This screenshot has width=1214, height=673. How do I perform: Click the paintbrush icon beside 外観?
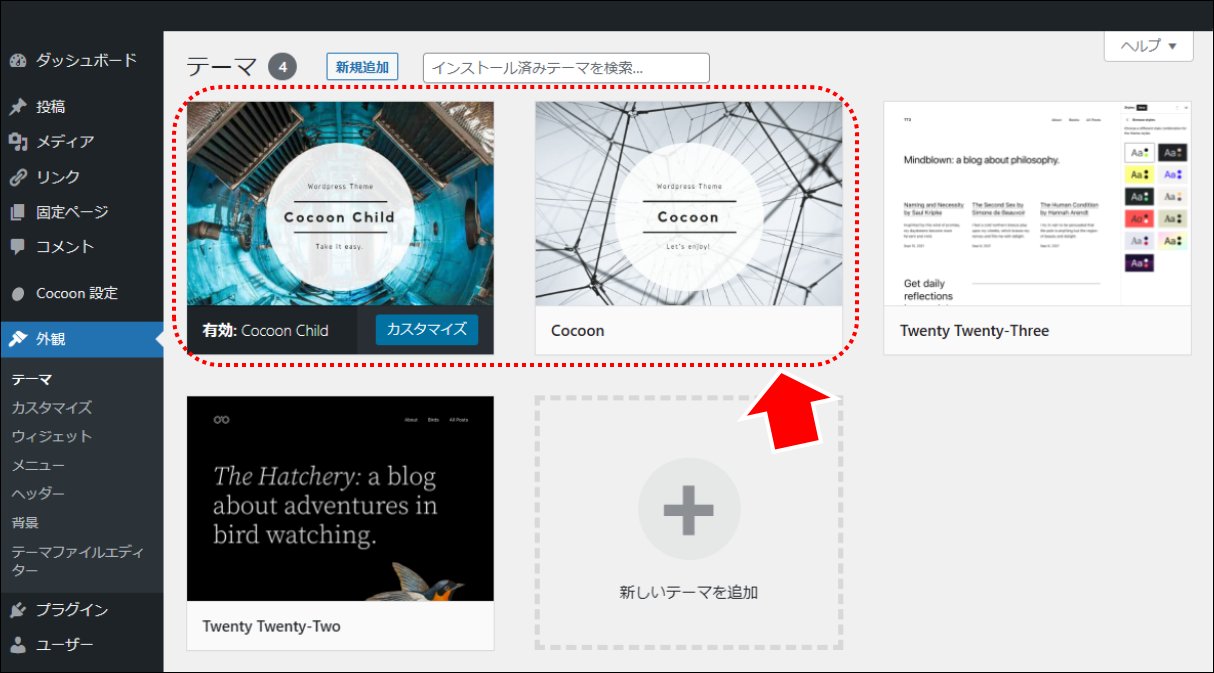tap(18, 339)
